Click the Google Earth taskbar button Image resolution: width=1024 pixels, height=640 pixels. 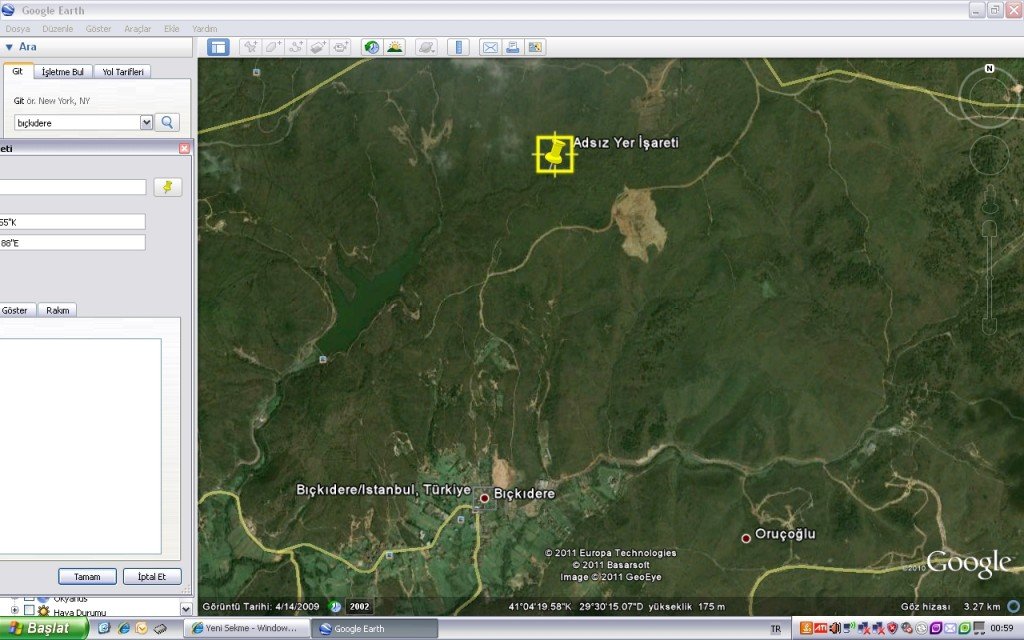374,628
